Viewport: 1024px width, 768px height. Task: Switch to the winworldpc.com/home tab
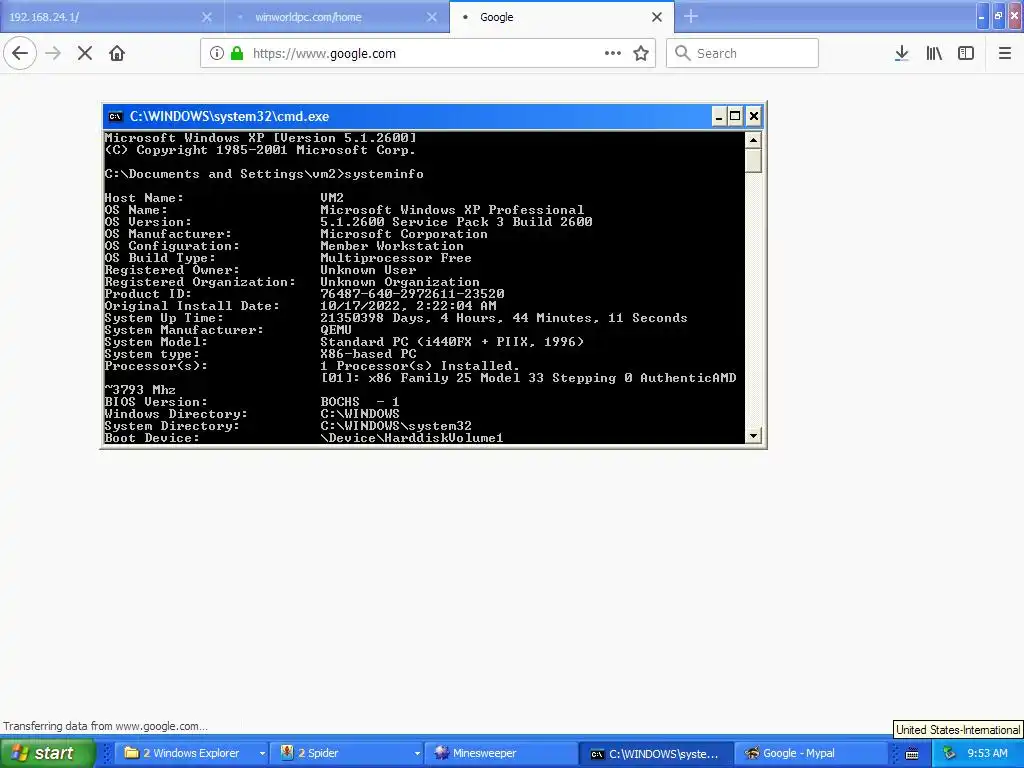(x=338, y=17)
